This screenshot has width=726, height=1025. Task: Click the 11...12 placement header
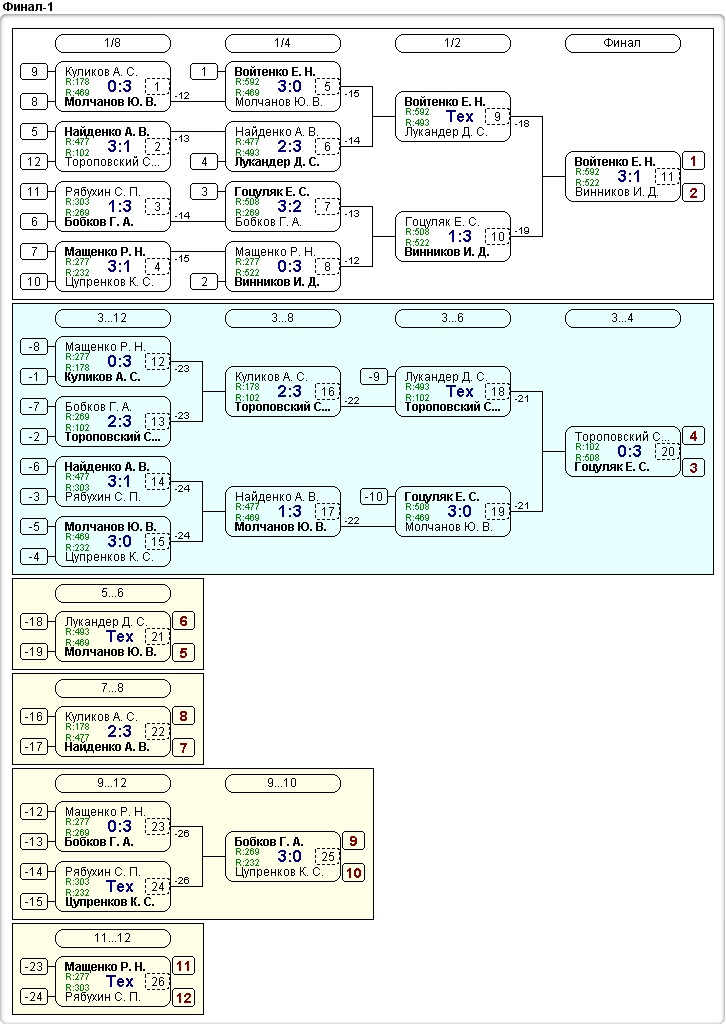pos(112,938)
